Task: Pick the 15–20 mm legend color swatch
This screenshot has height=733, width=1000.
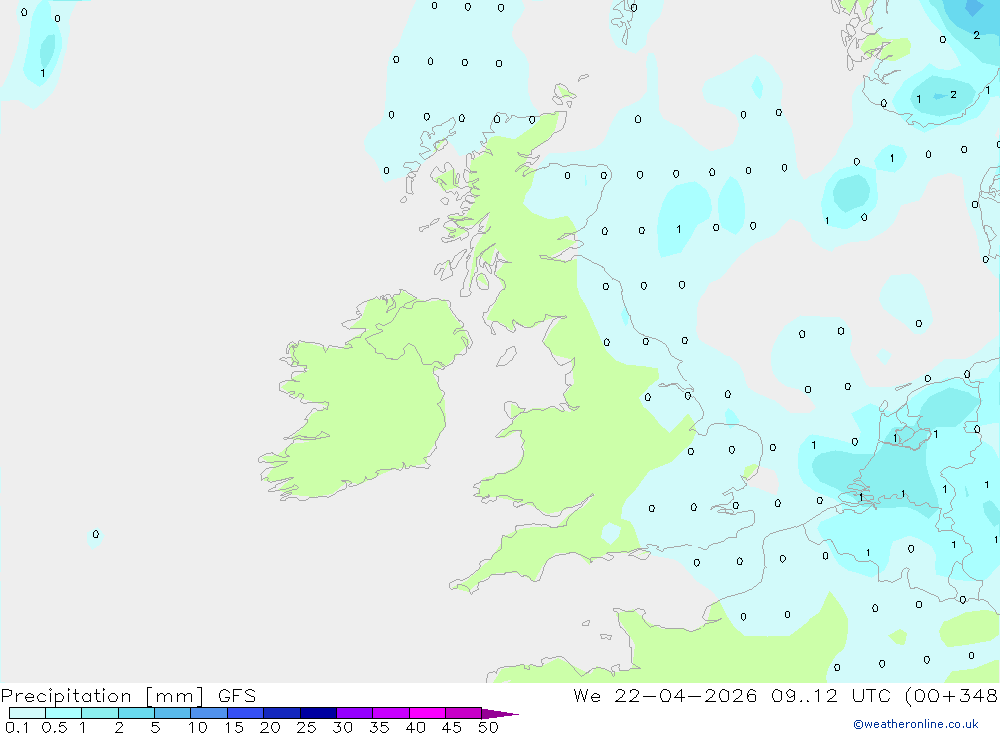Action: 245,713
